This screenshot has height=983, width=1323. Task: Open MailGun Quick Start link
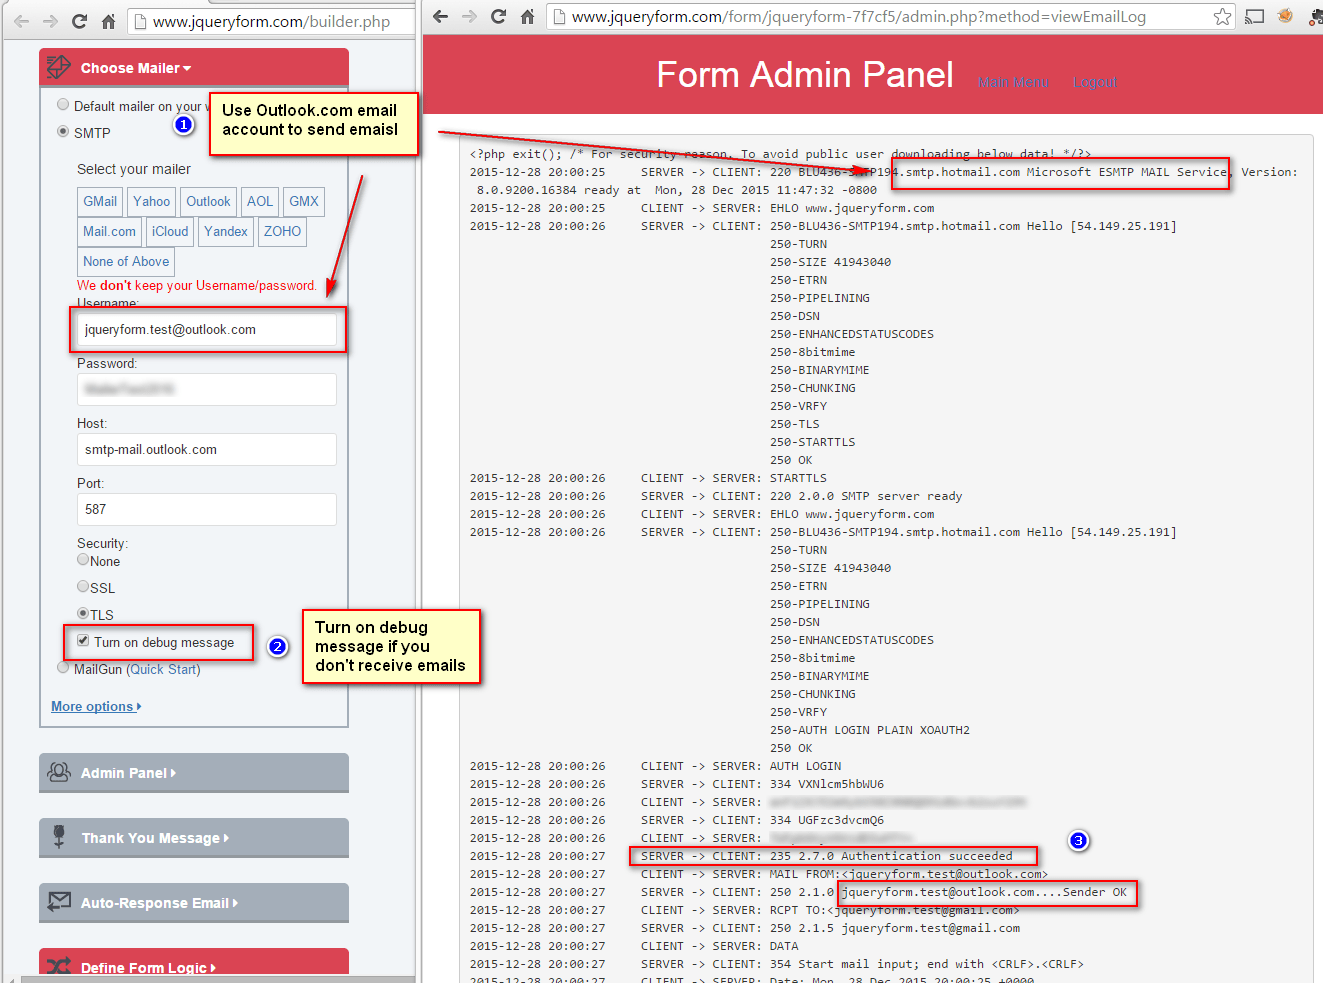click(164, 669)
